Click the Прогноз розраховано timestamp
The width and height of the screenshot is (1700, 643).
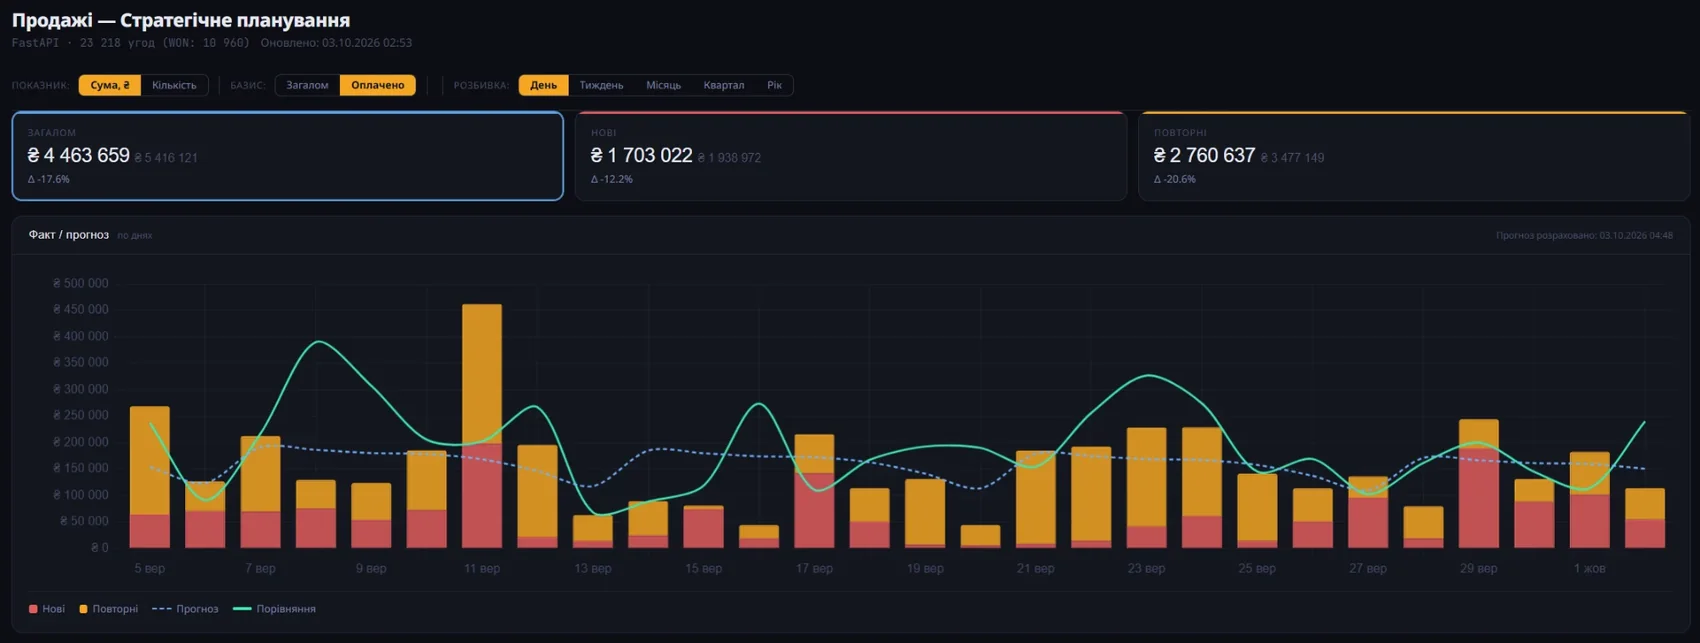(1584, 236)
